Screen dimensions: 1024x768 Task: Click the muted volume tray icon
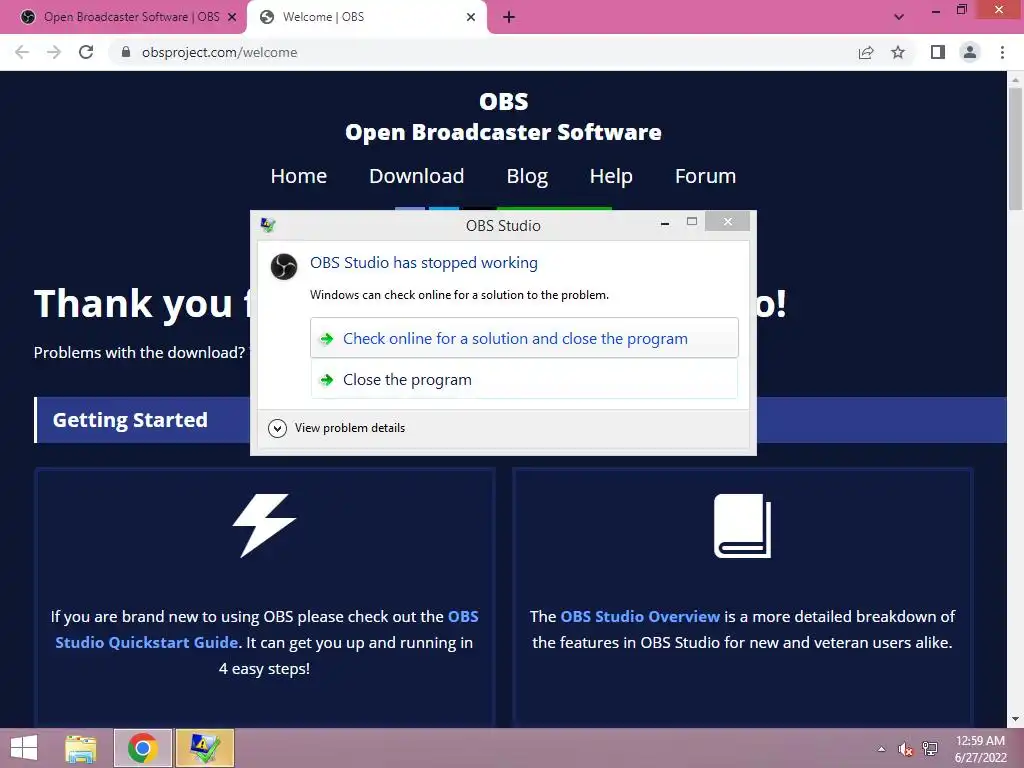pos(905,749)
